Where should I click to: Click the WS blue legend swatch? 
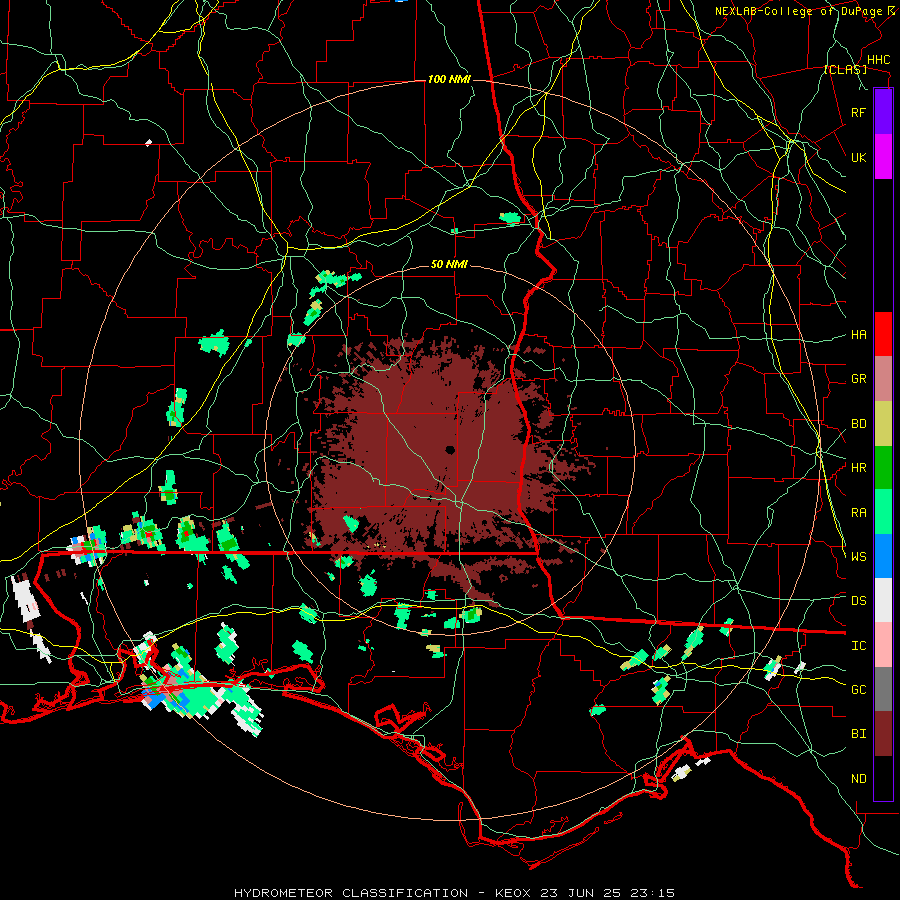click(883, 556)
